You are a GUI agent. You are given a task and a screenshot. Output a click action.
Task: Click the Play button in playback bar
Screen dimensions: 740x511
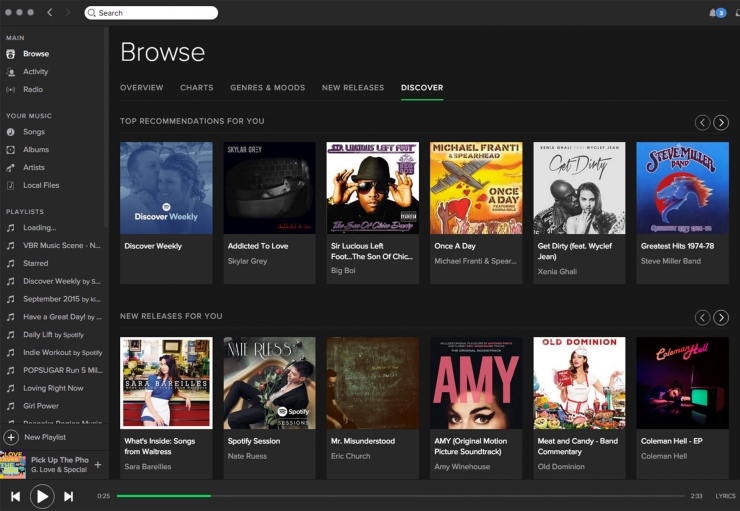[41, 496]
